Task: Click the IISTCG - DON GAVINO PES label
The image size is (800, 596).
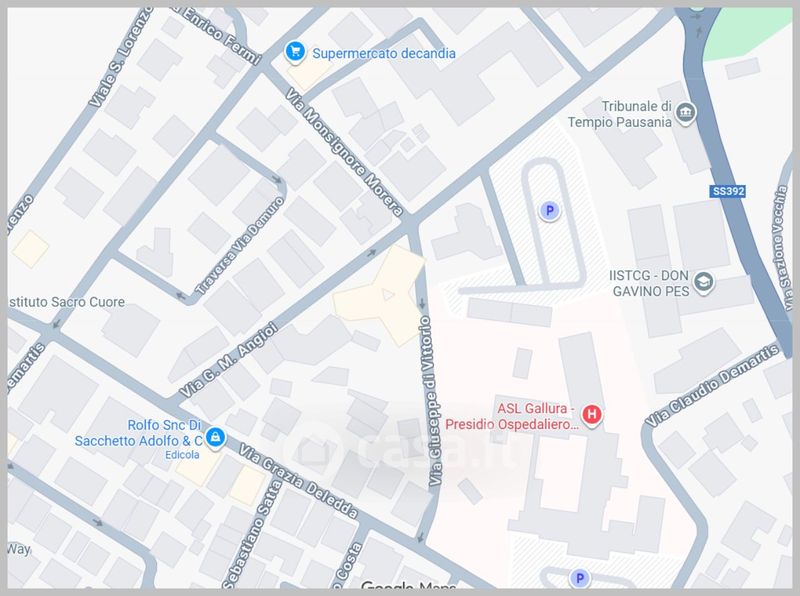Action: [x=650, y=283]
